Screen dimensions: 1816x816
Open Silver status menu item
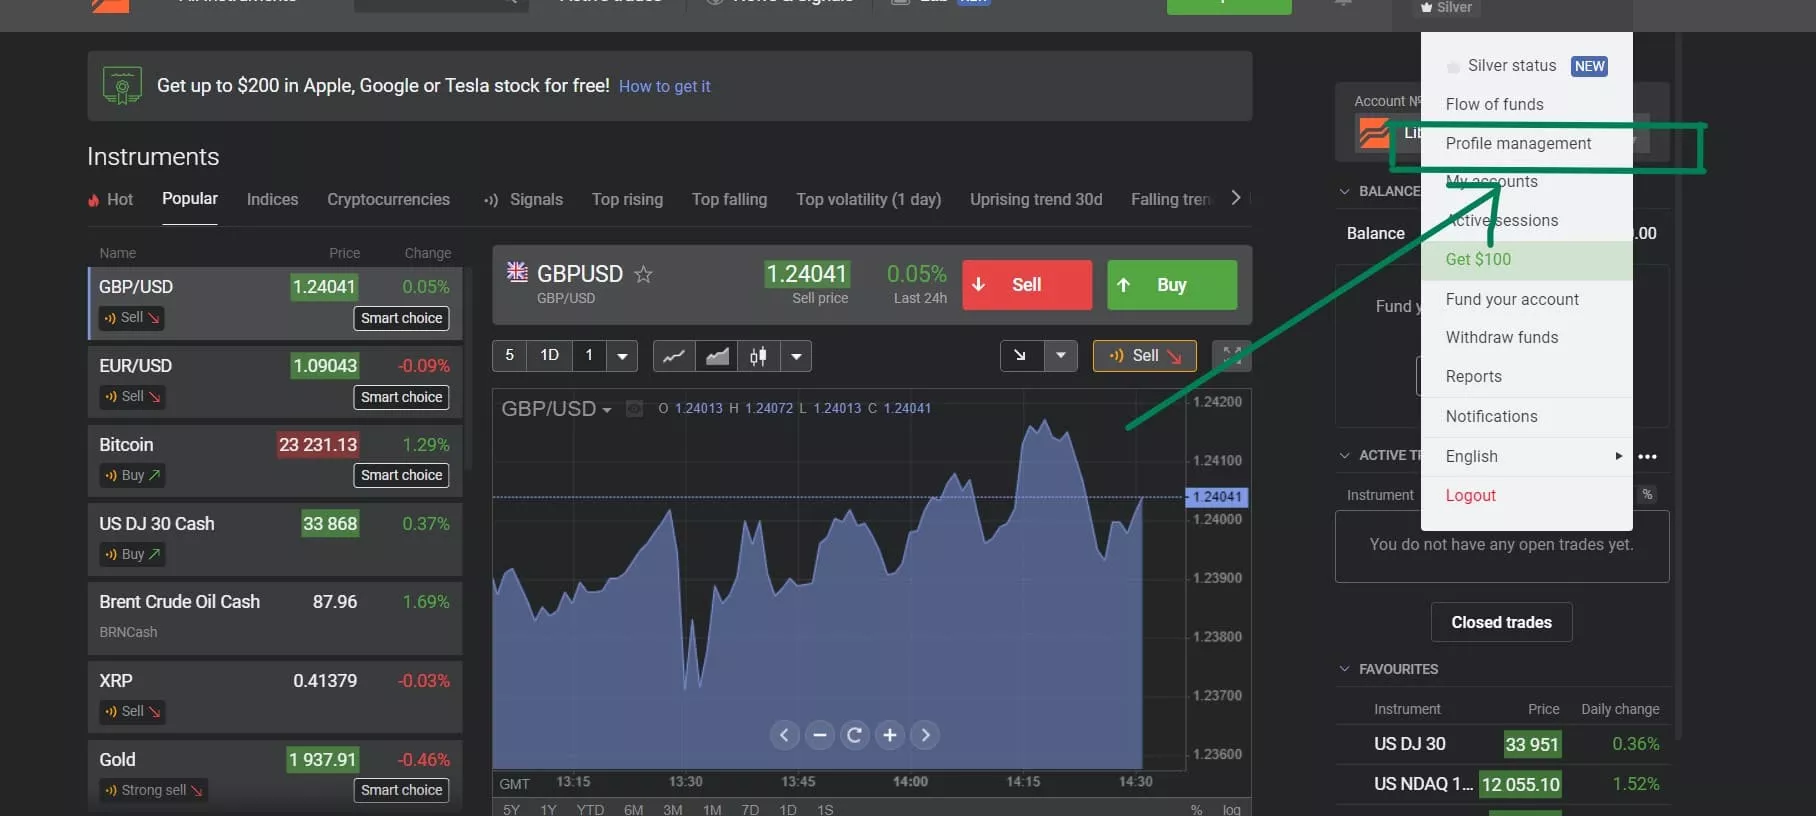click(1526, 66)
